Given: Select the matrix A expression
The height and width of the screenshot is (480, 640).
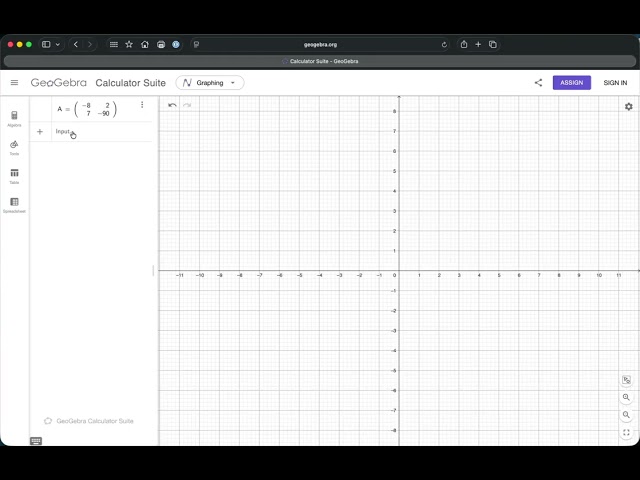Looking at the screenshot, I should pyautogui.click(x=87, y=109).
